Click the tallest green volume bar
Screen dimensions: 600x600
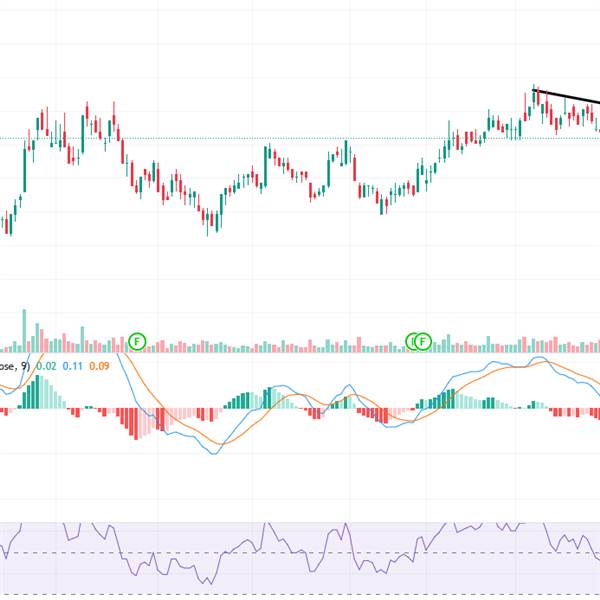point(24,331)
